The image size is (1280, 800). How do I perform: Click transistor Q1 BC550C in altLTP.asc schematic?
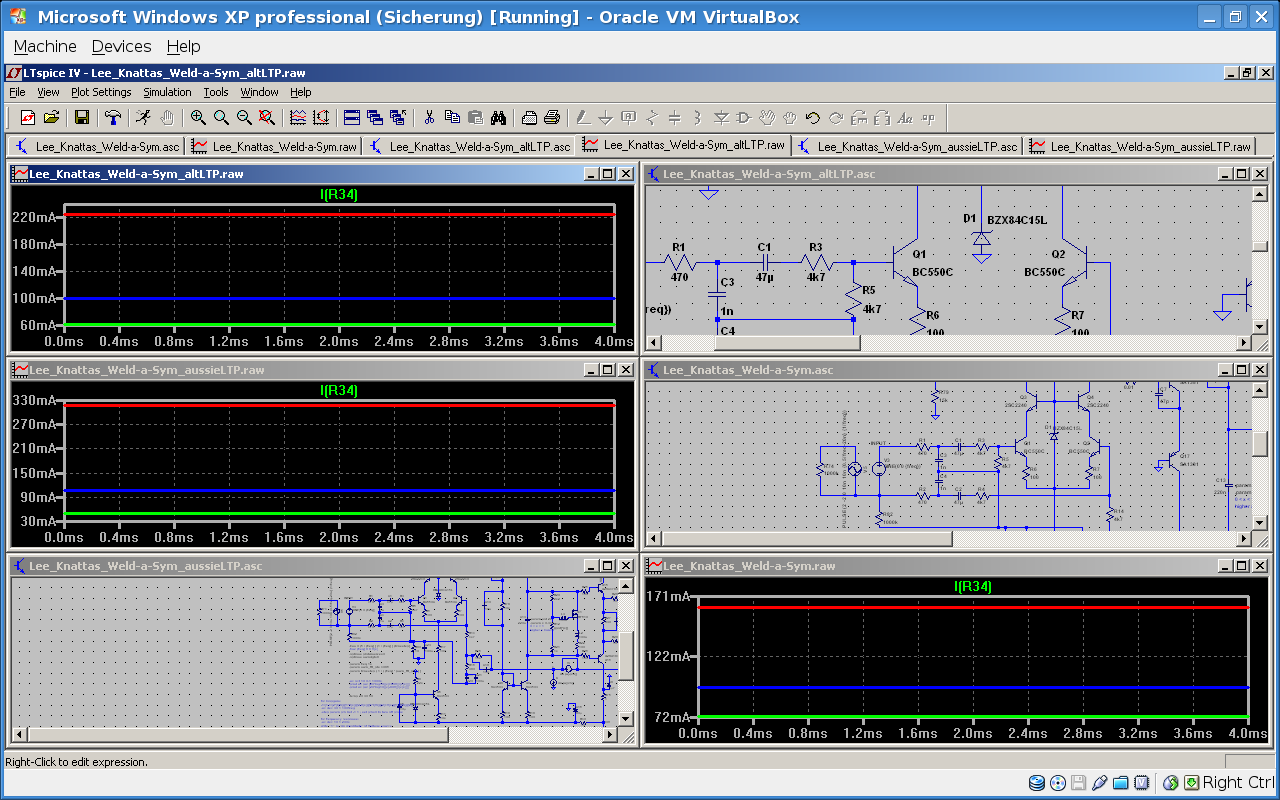(x=907, y=262)
